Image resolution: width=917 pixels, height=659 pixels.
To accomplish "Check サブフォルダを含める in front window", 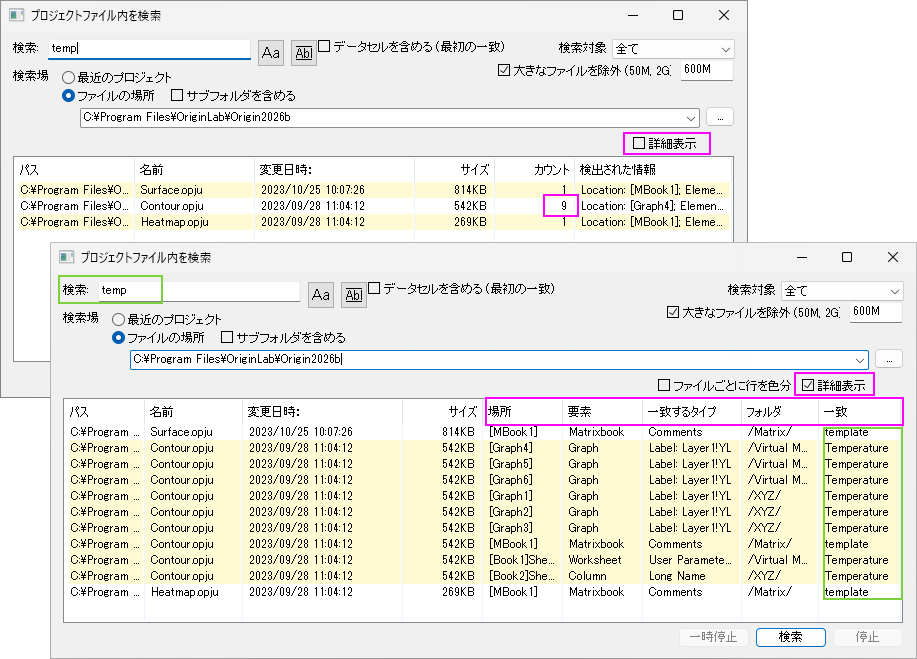I will 227,337.
